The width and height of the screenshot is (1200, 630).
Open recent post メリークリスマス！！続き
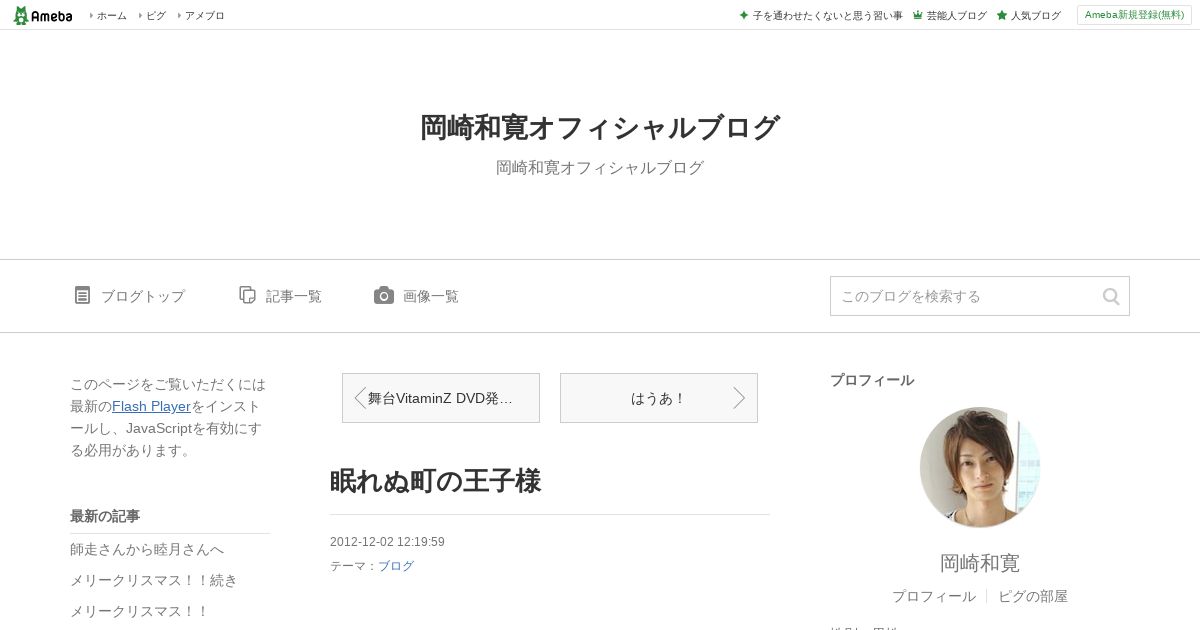click(154, 580)
